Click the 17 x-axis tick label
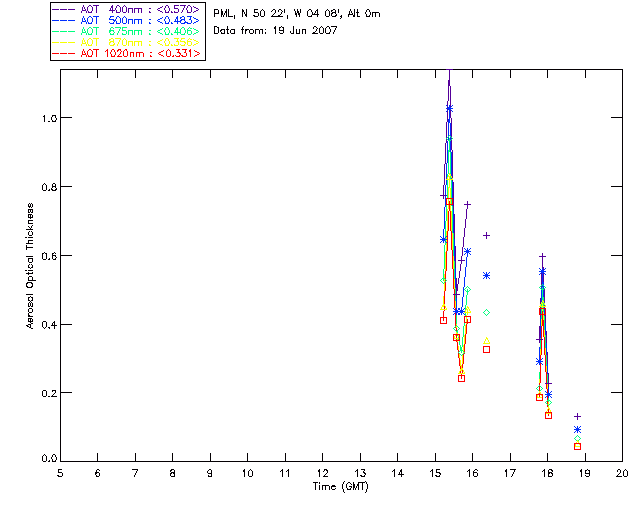This screenshot has width=640, height=512. tap(510, 473)
